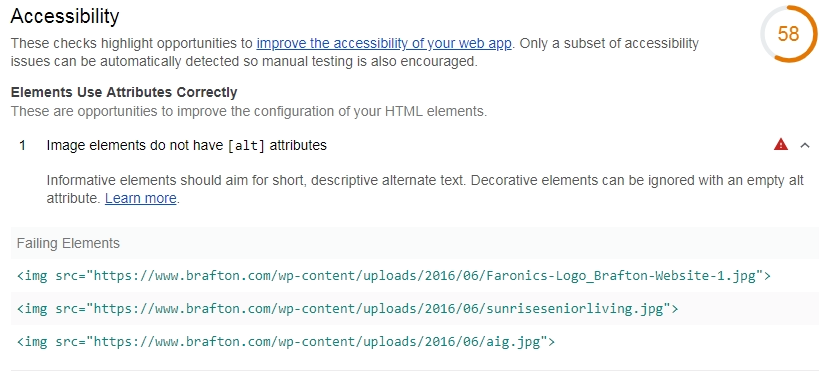The width and height of the screenshot is (838, 372).
Task: Open the Learn more link
Action: (x=141, y=198)
